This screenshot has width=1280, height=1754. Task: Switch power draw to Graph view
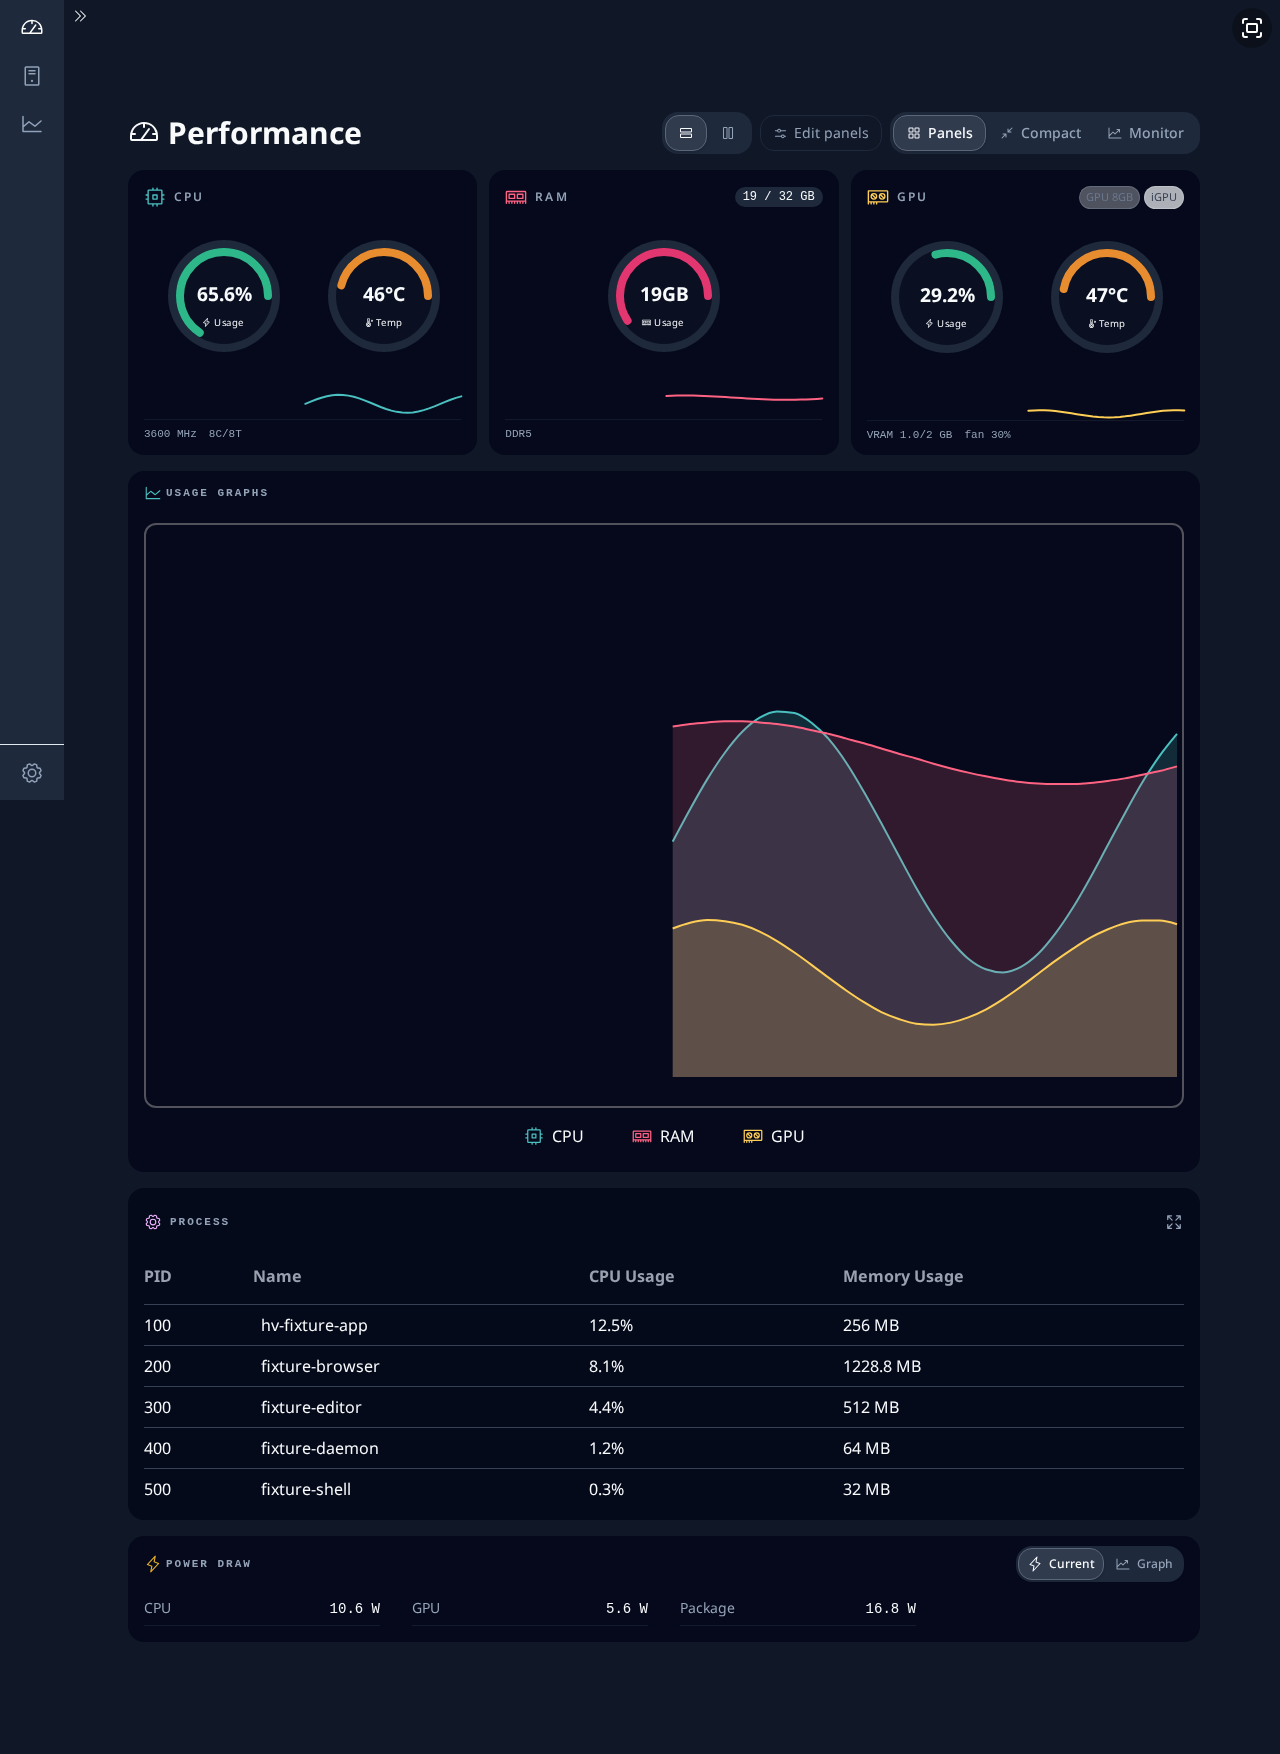point(1144,1564)
